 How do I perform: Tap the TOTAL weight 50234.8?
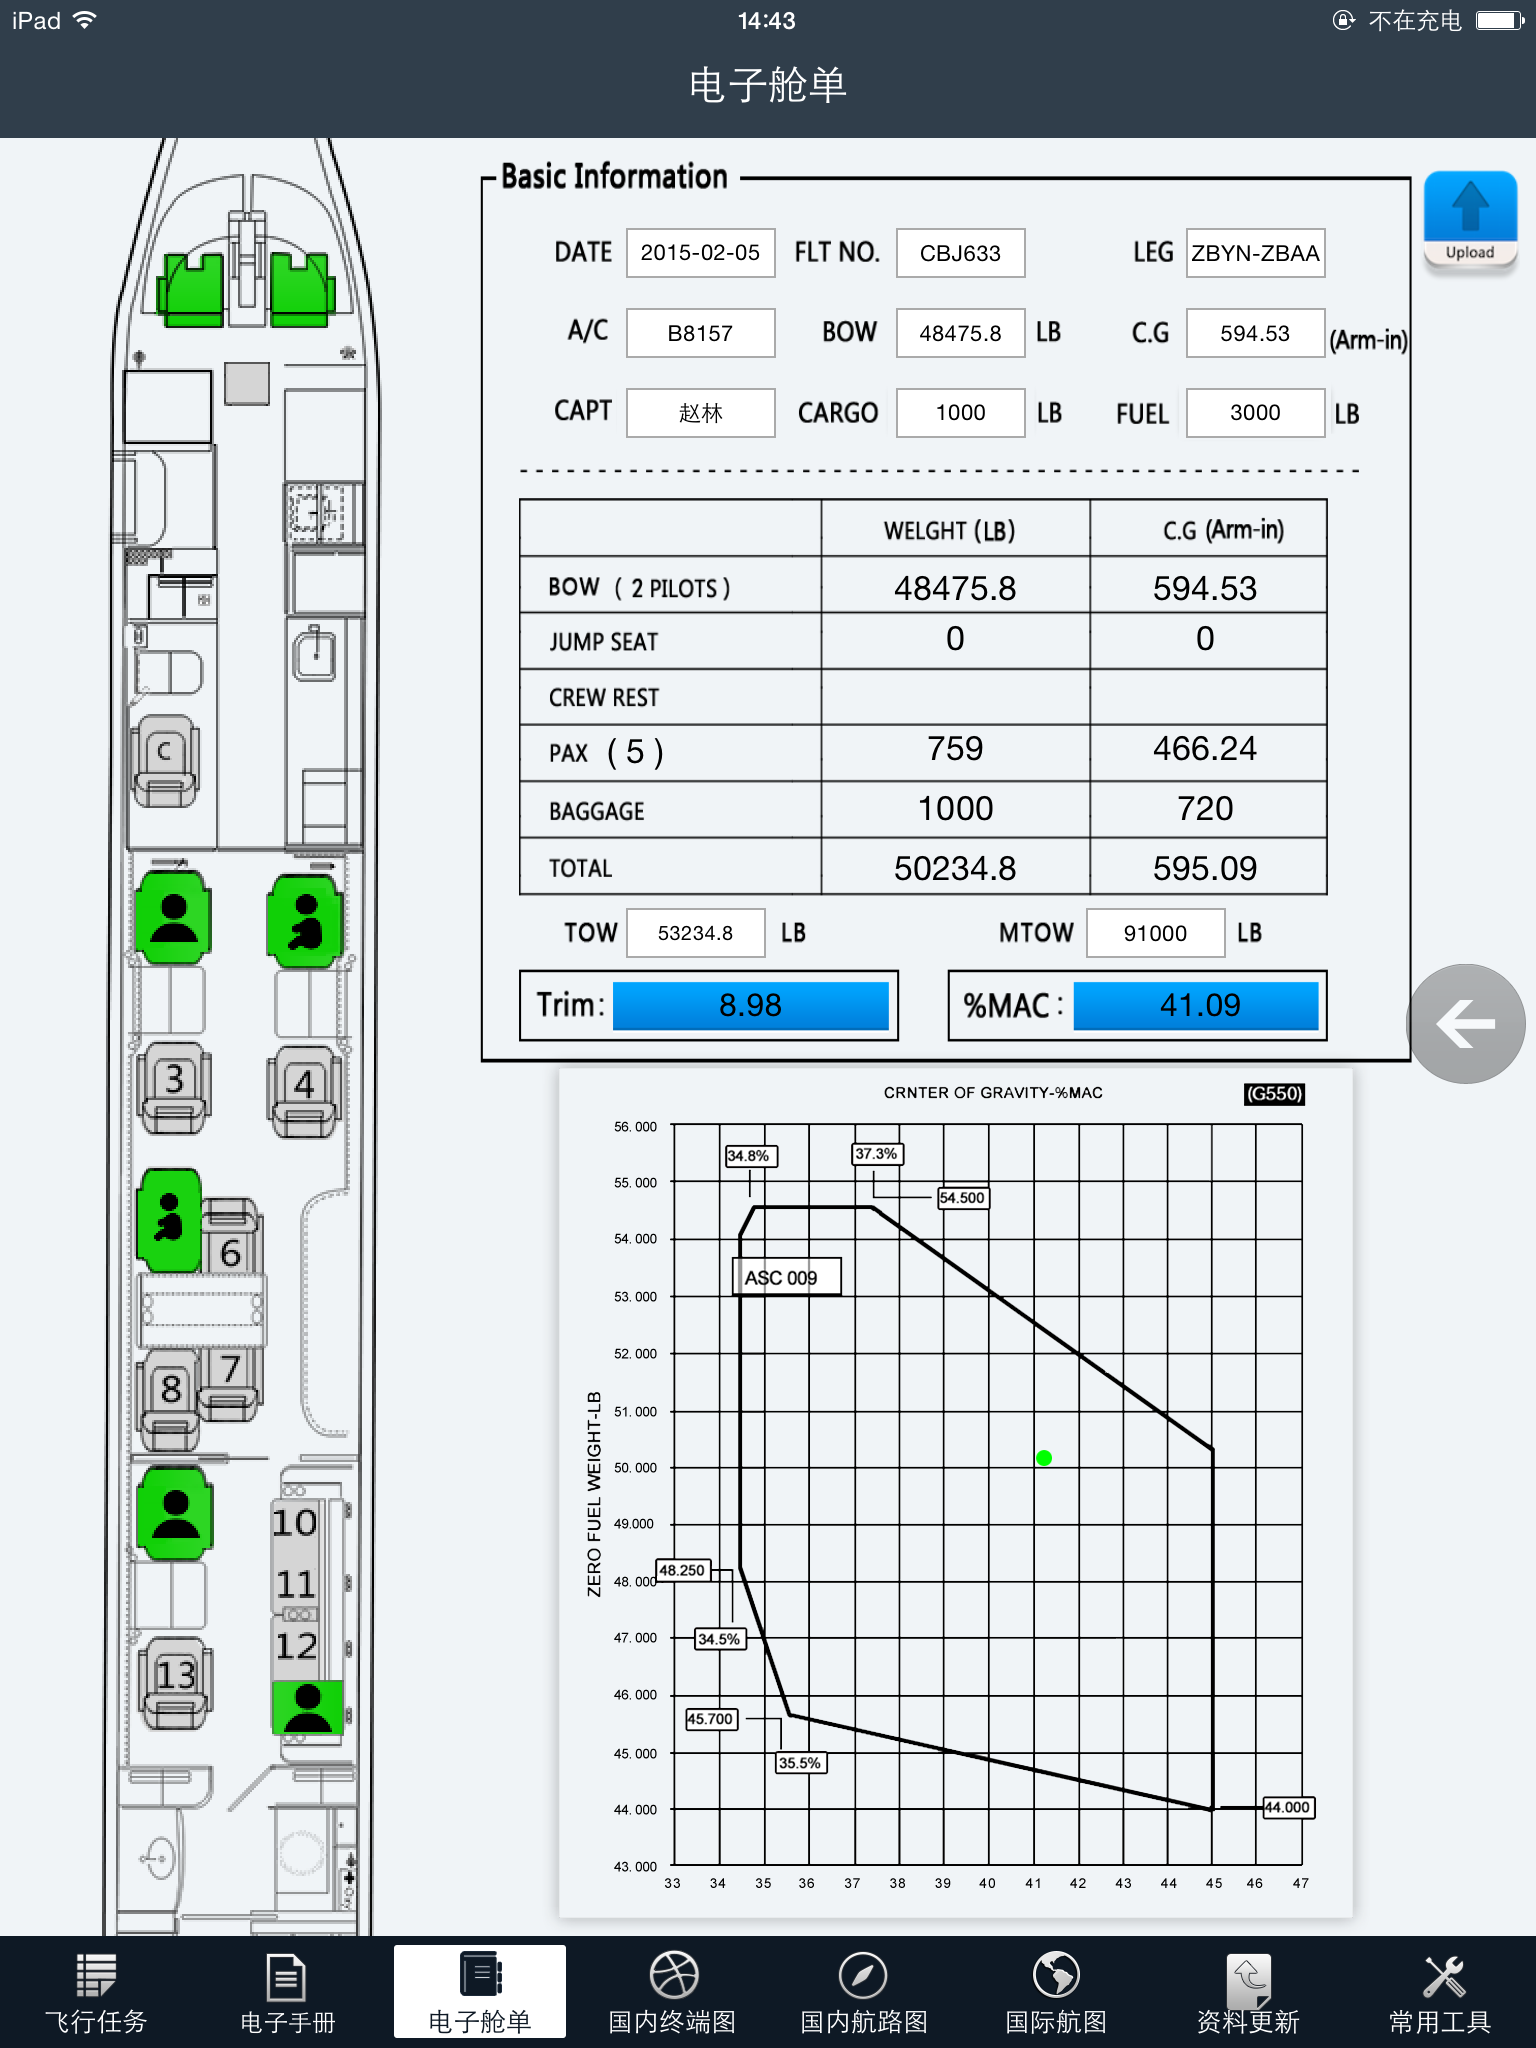click(955, 869)
